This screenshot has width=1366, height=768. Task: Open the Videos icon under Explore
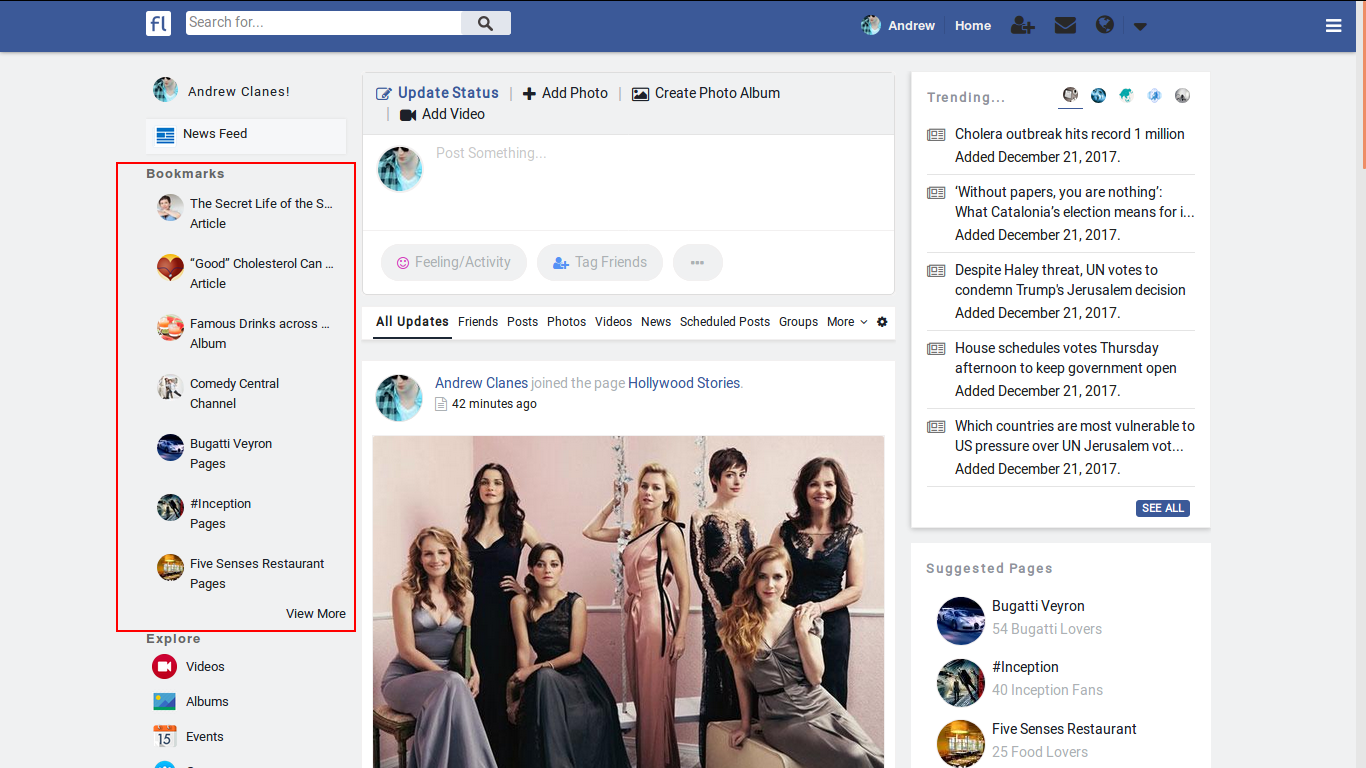(x=164, y=666)
